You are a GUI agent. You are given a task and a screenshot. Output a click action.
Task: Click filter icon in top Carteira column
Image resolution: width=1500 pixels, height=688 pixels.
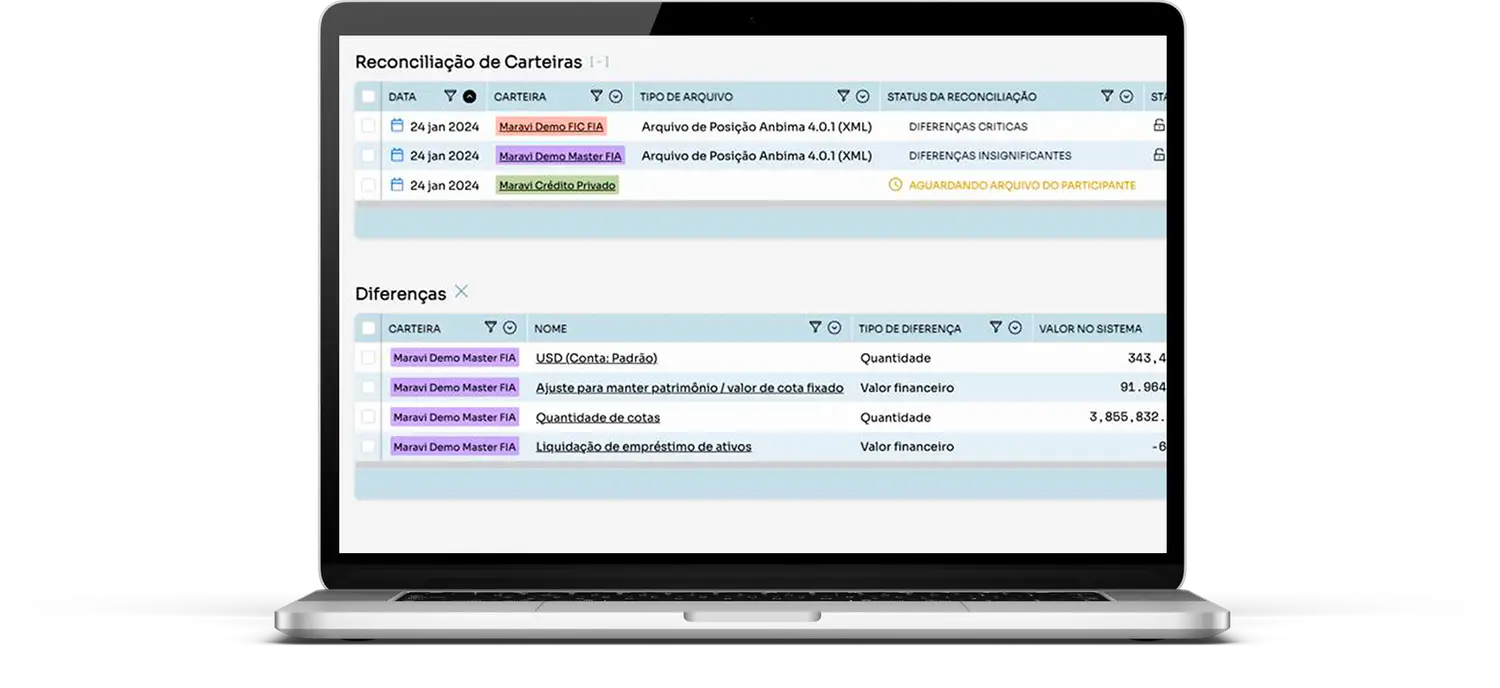[x=596, y=97]
